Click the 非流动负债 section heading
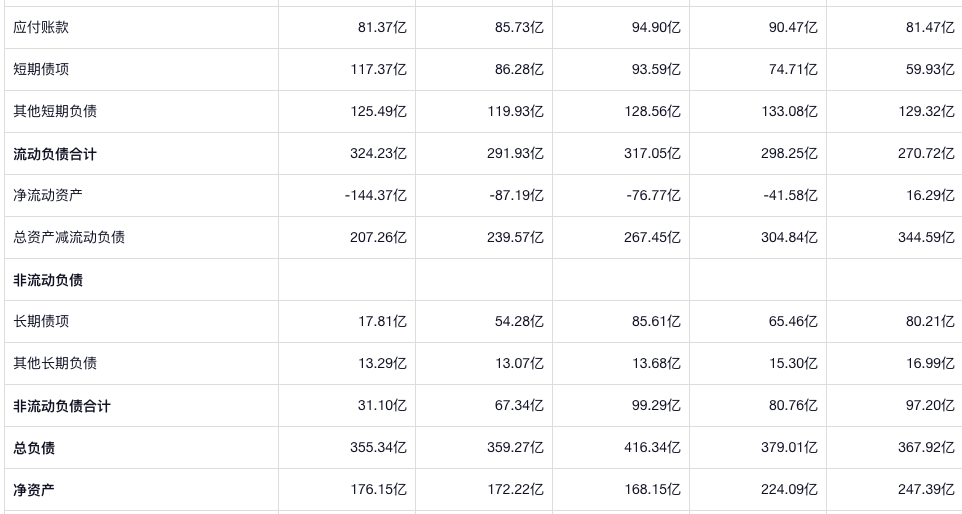962x514 pixels. pos(48,280)
